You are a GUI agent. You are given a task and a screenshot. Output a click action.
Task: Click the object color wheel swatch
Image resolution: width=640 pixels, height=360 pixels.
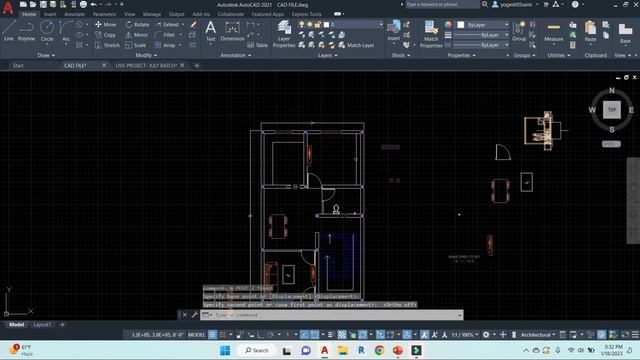coord(448,24)
